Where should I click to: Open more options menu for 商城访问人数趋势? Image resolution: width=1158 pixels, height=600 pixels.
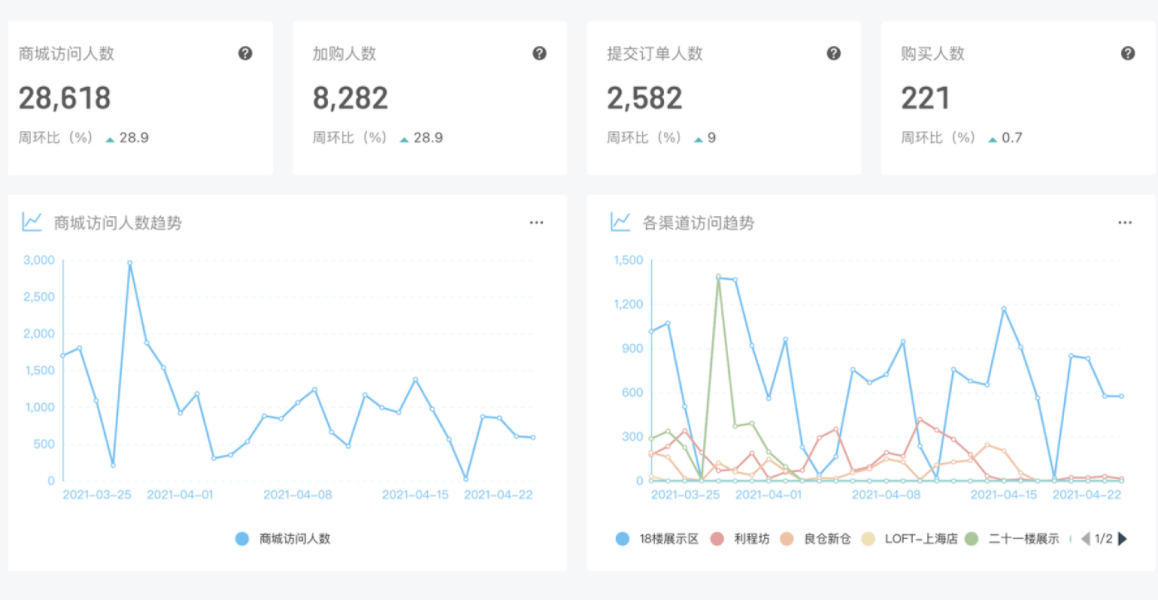click(x=537, y=223)
